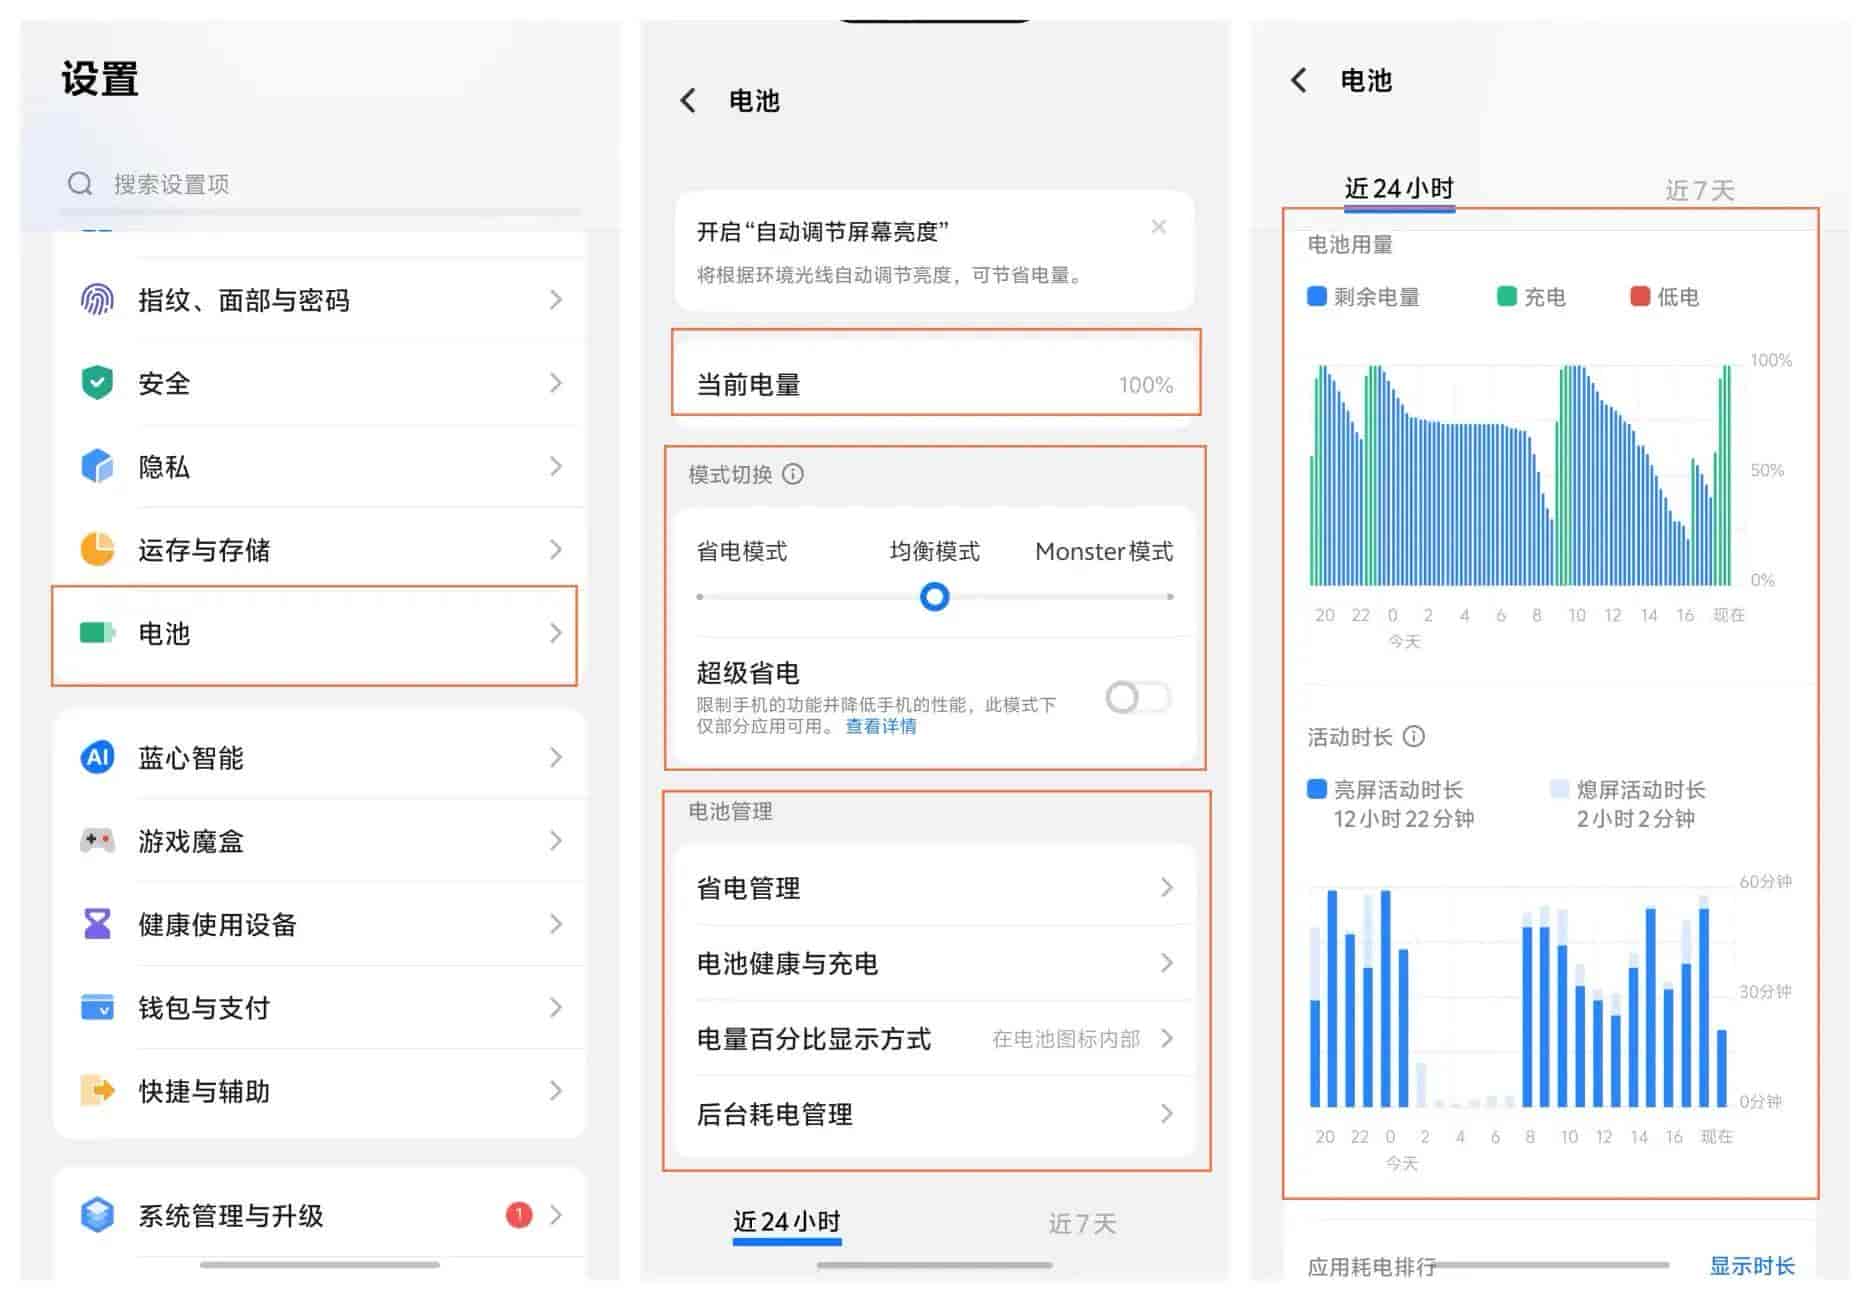This screenshot has height=1300, width=1870.
Task: Tap the 设置 page title
Action: click(x=100, y=79)
